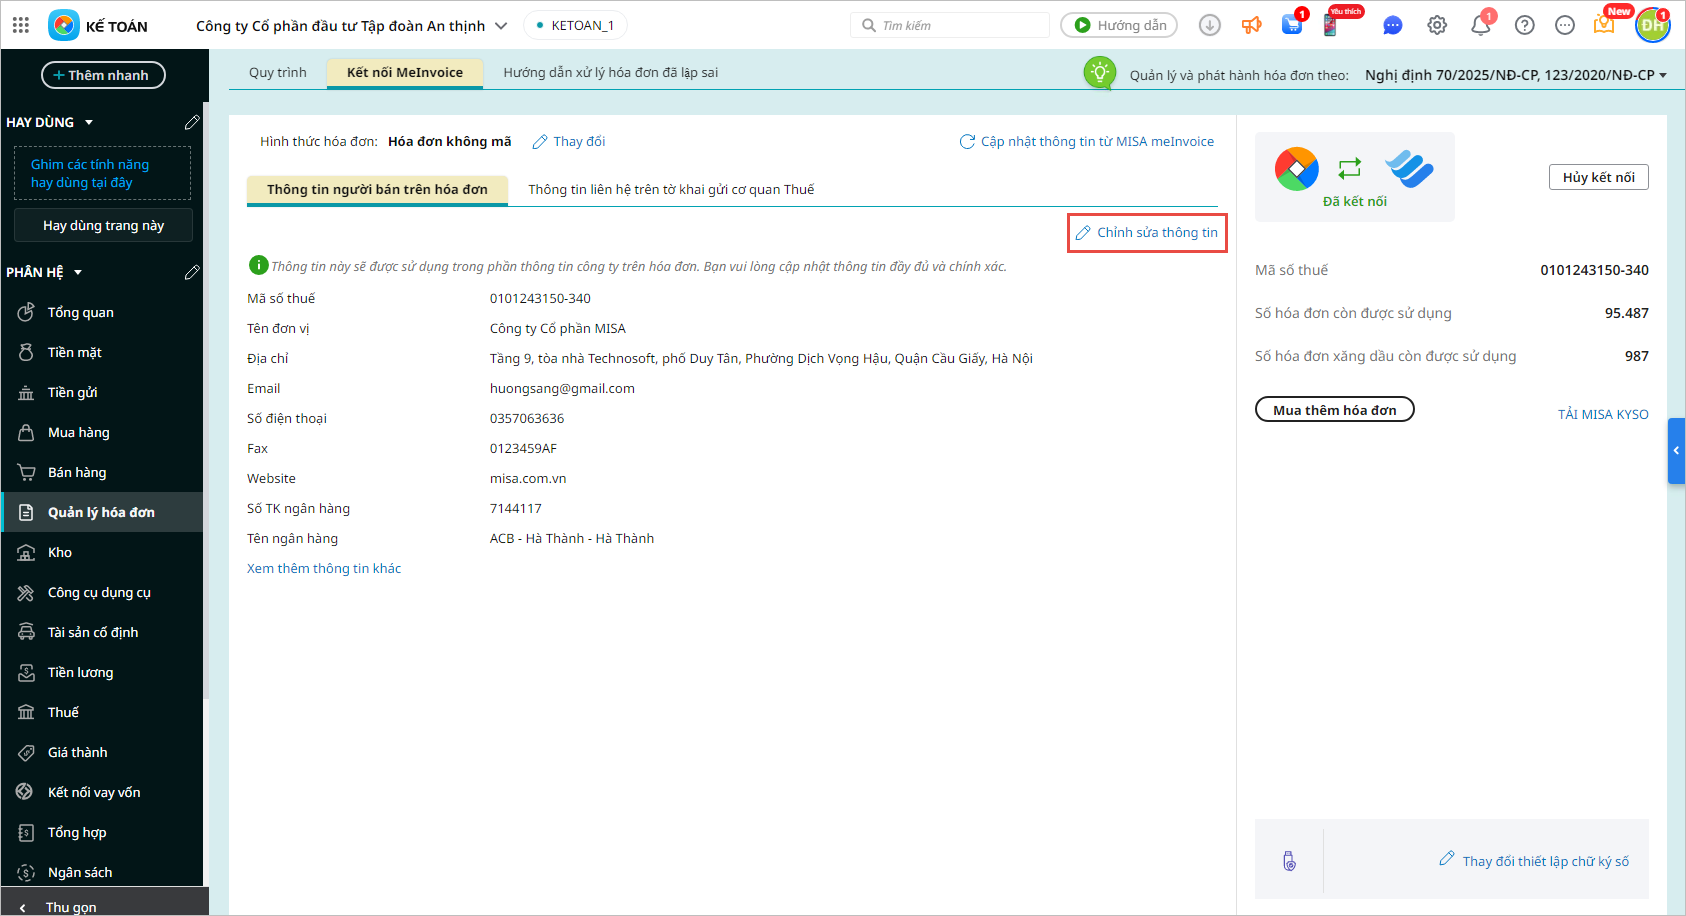Viewport: 1686px width, 916px height.
Task: Open Bán hàng in the sidebar
Action: [77, 472]
